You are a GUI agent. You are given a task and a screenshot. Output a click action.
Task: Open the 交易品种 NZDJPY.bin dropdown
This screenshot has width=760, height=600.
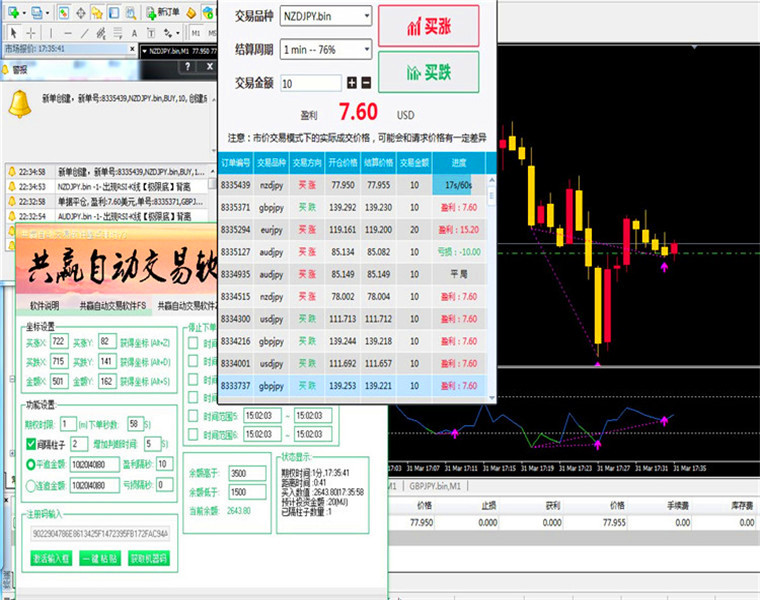[x=326, y=16]
